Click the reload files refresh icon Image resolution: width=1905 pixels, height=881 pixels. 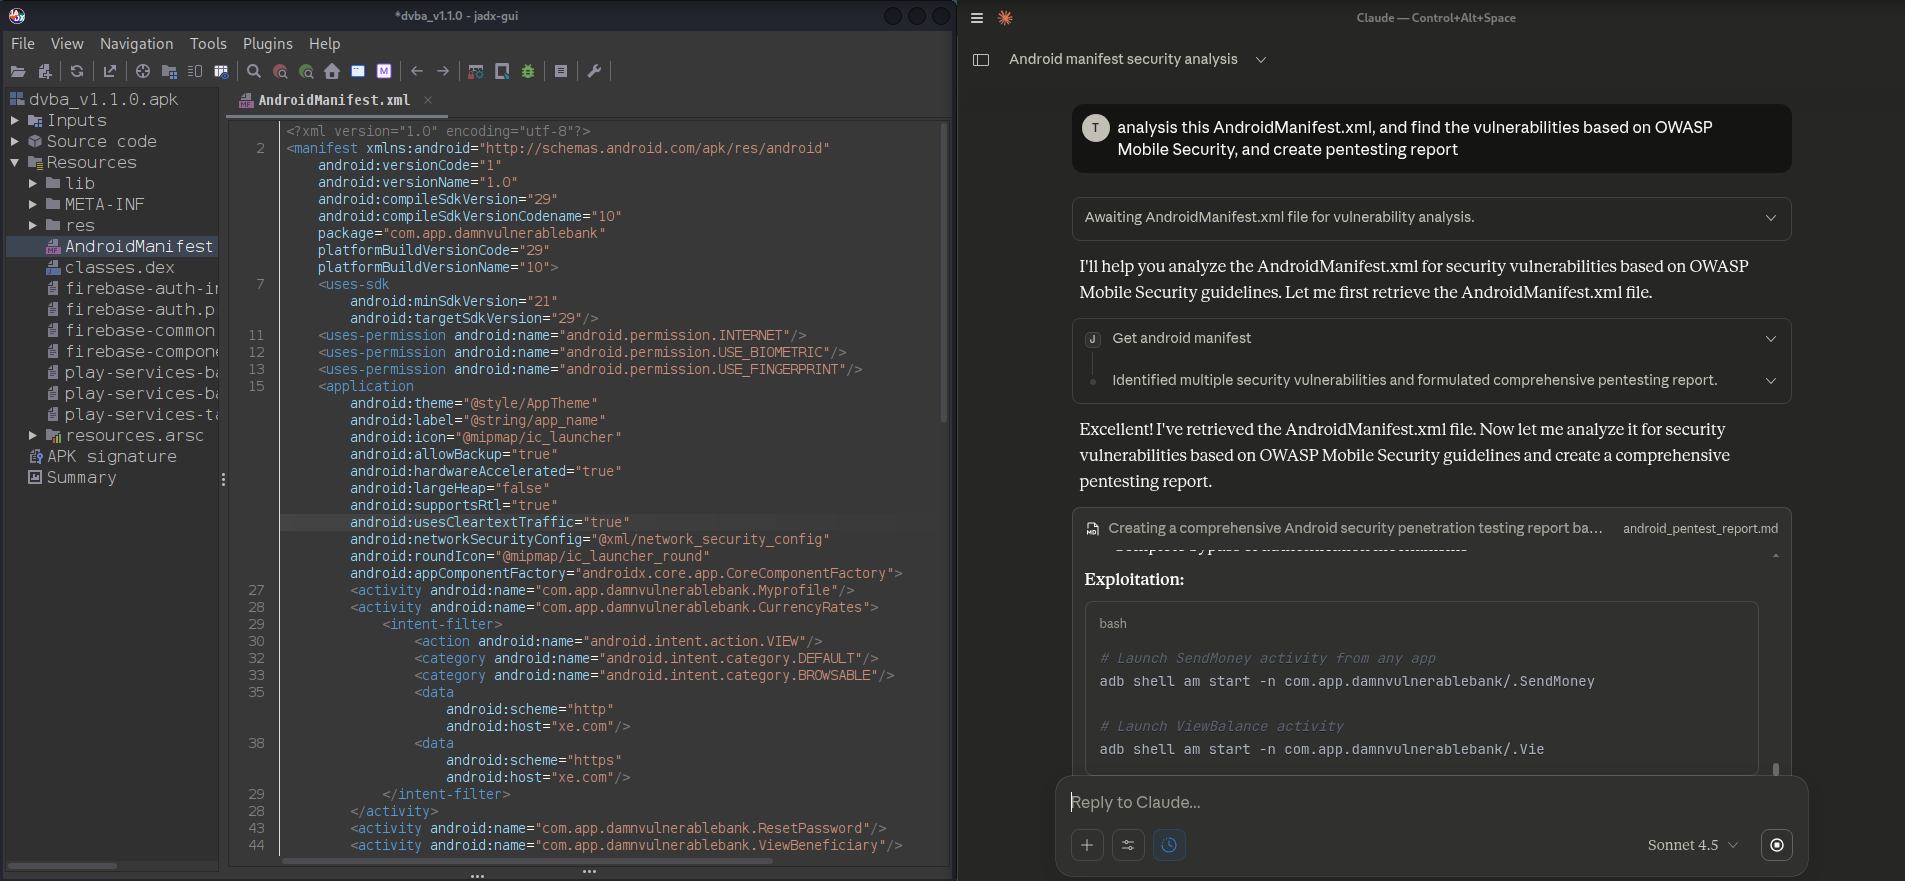click(77, 71)
